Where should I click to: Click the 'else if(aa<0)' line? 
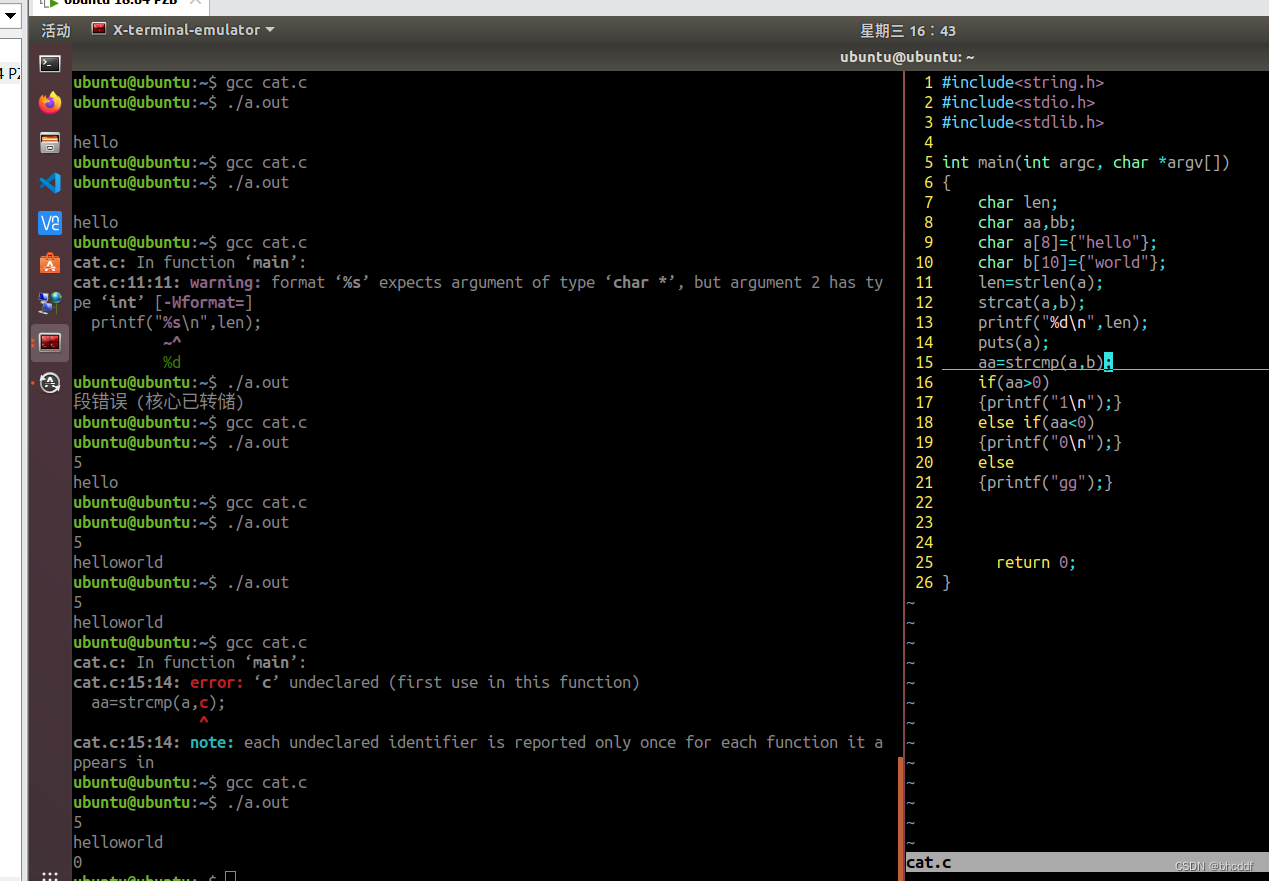1036,422
